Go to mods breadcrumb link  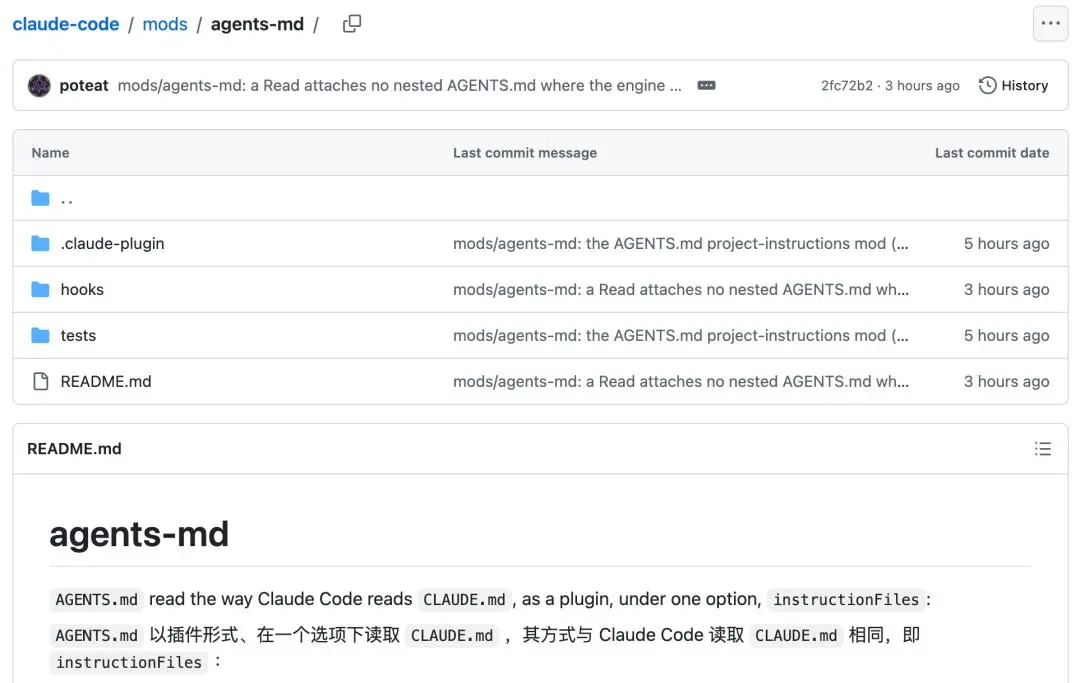pos(165,24)
